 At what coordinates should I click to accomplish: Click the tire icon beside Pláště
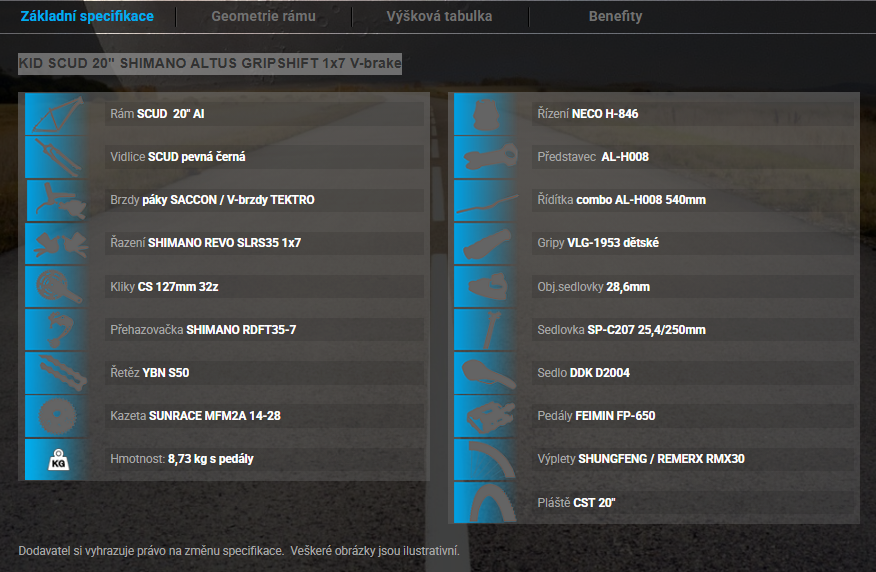486,502
